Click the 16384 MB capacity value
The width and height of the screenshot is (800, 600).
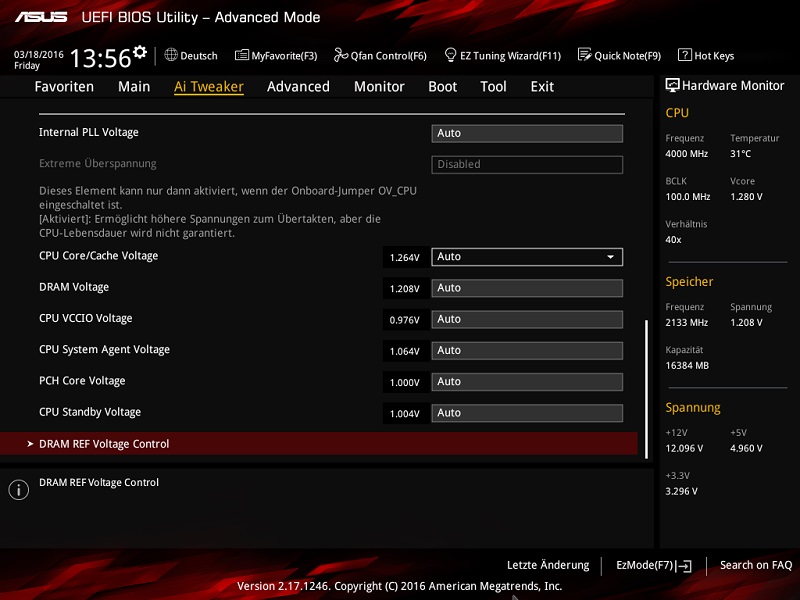[687, 365]
